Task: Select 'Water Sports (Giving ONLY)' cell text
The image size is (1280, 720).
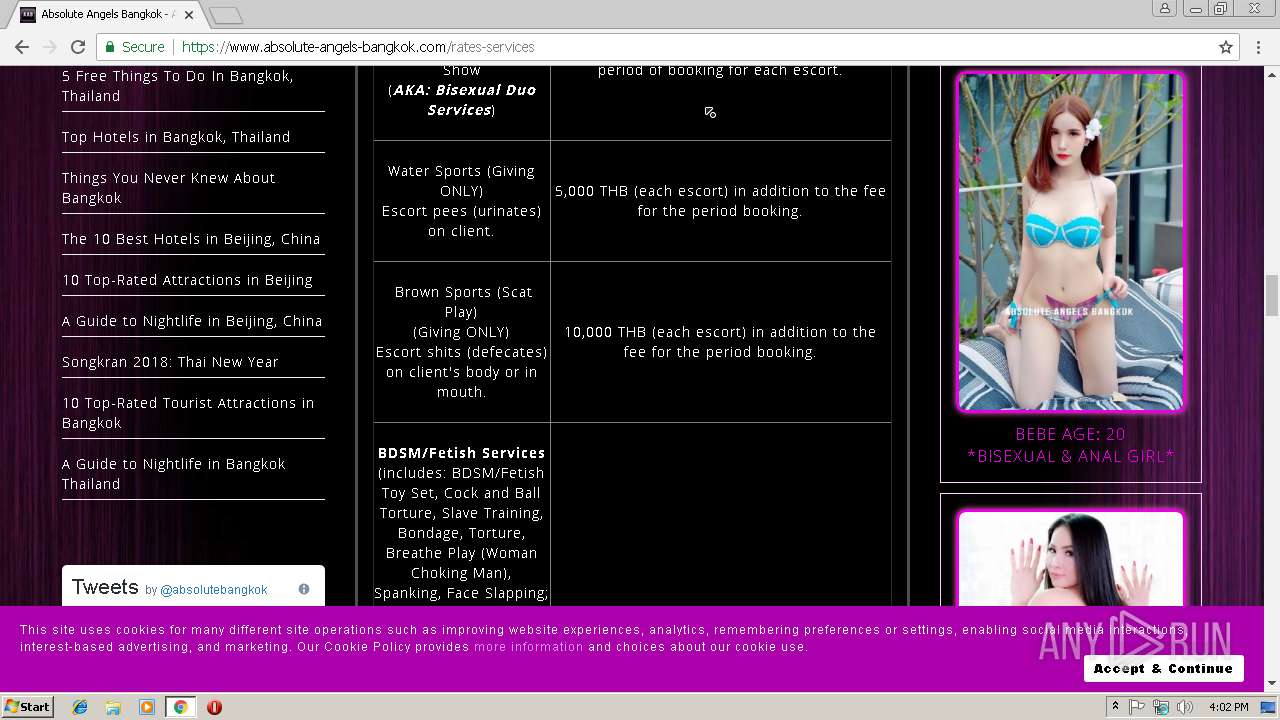Action: click(x=461, y=181)
